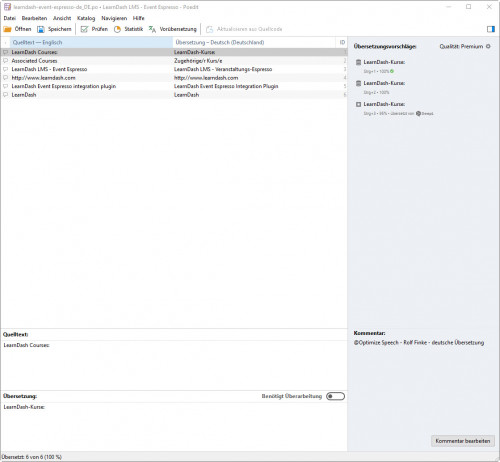Screen dimensions: 500x462
Task: Toggle the Benötigt Überarbeitung switch
Action: tap(335, 396)
